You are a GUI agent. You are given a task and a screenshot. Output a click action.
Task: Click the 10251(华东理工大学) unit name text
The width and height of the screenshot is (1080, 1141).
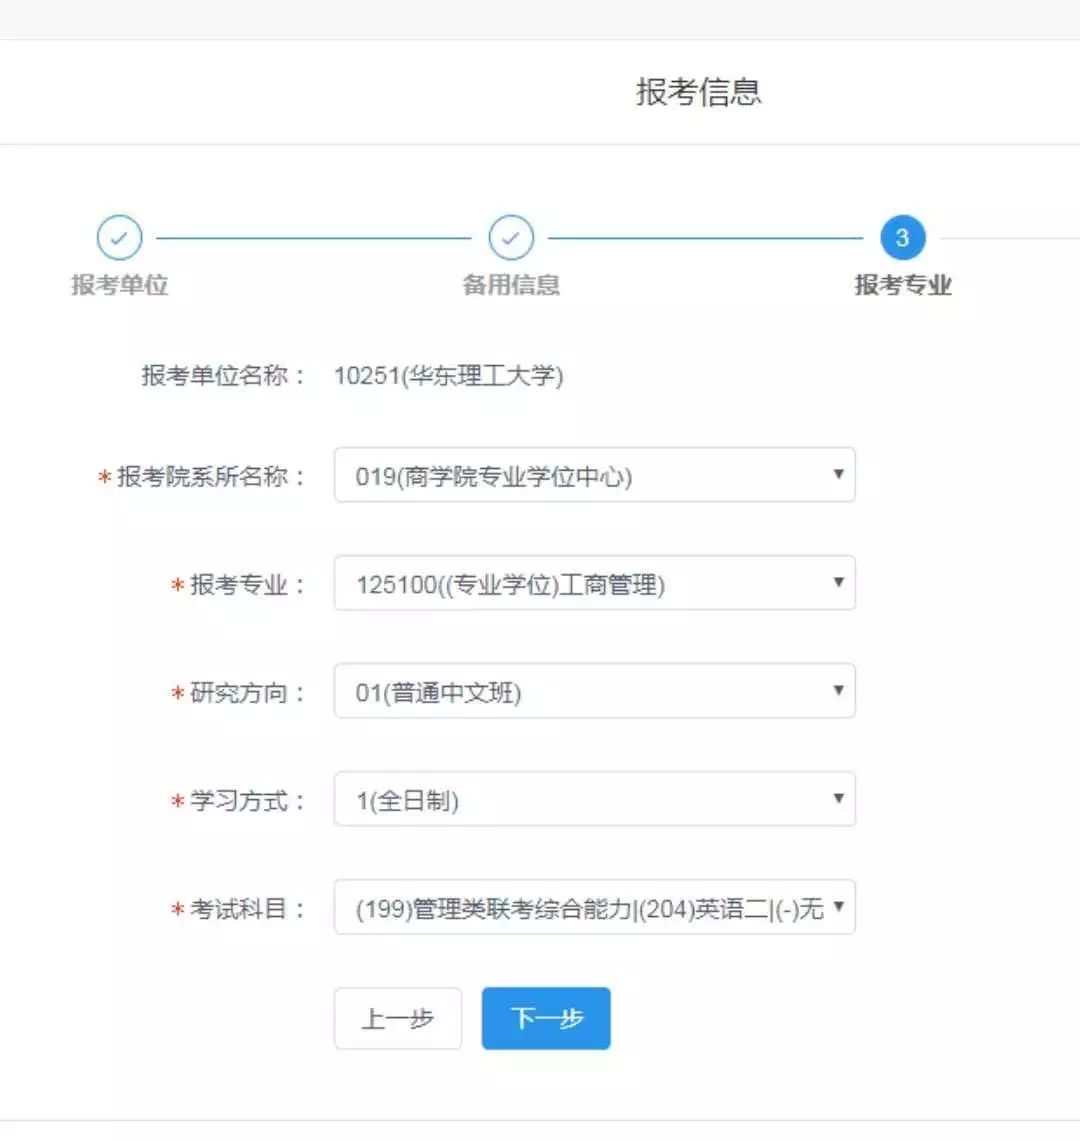tap(448, 376)
